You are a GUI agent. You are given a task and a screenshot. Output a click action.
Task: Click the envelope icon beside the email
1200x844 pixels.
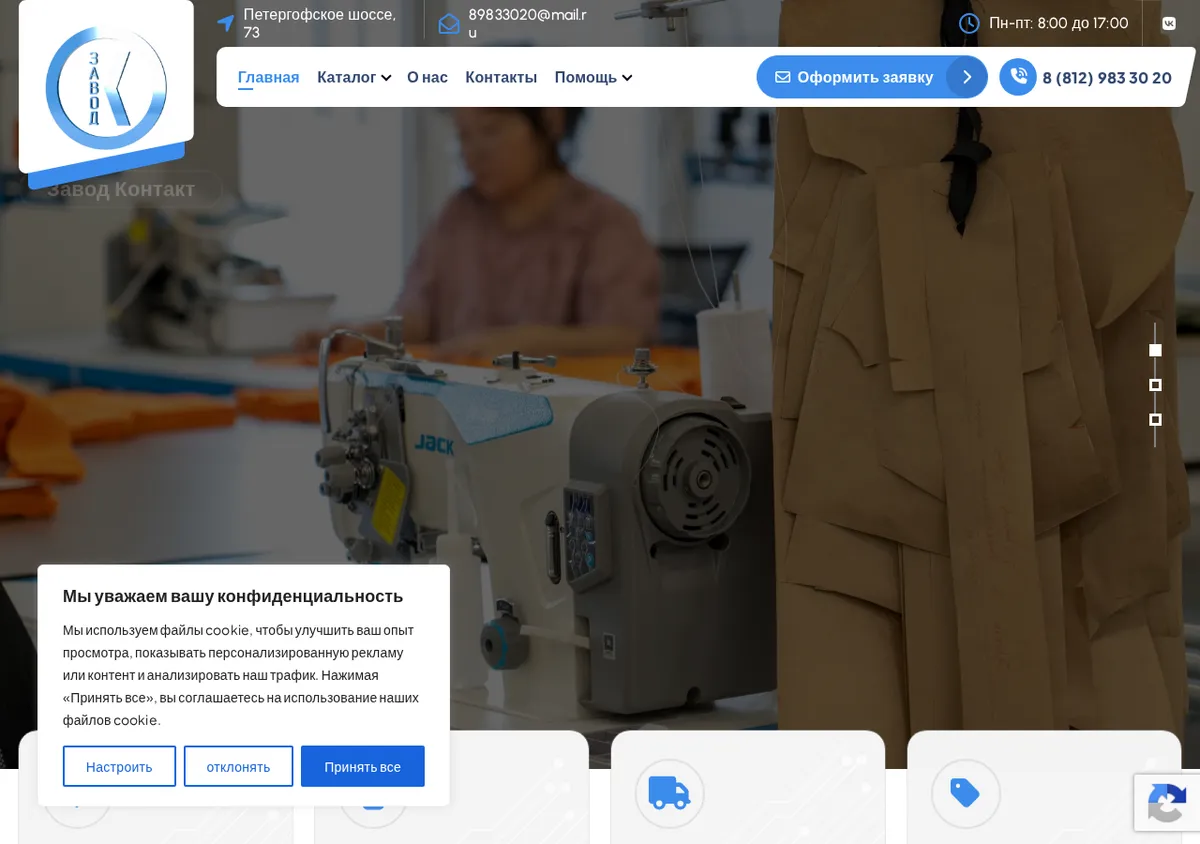[449, 24]
